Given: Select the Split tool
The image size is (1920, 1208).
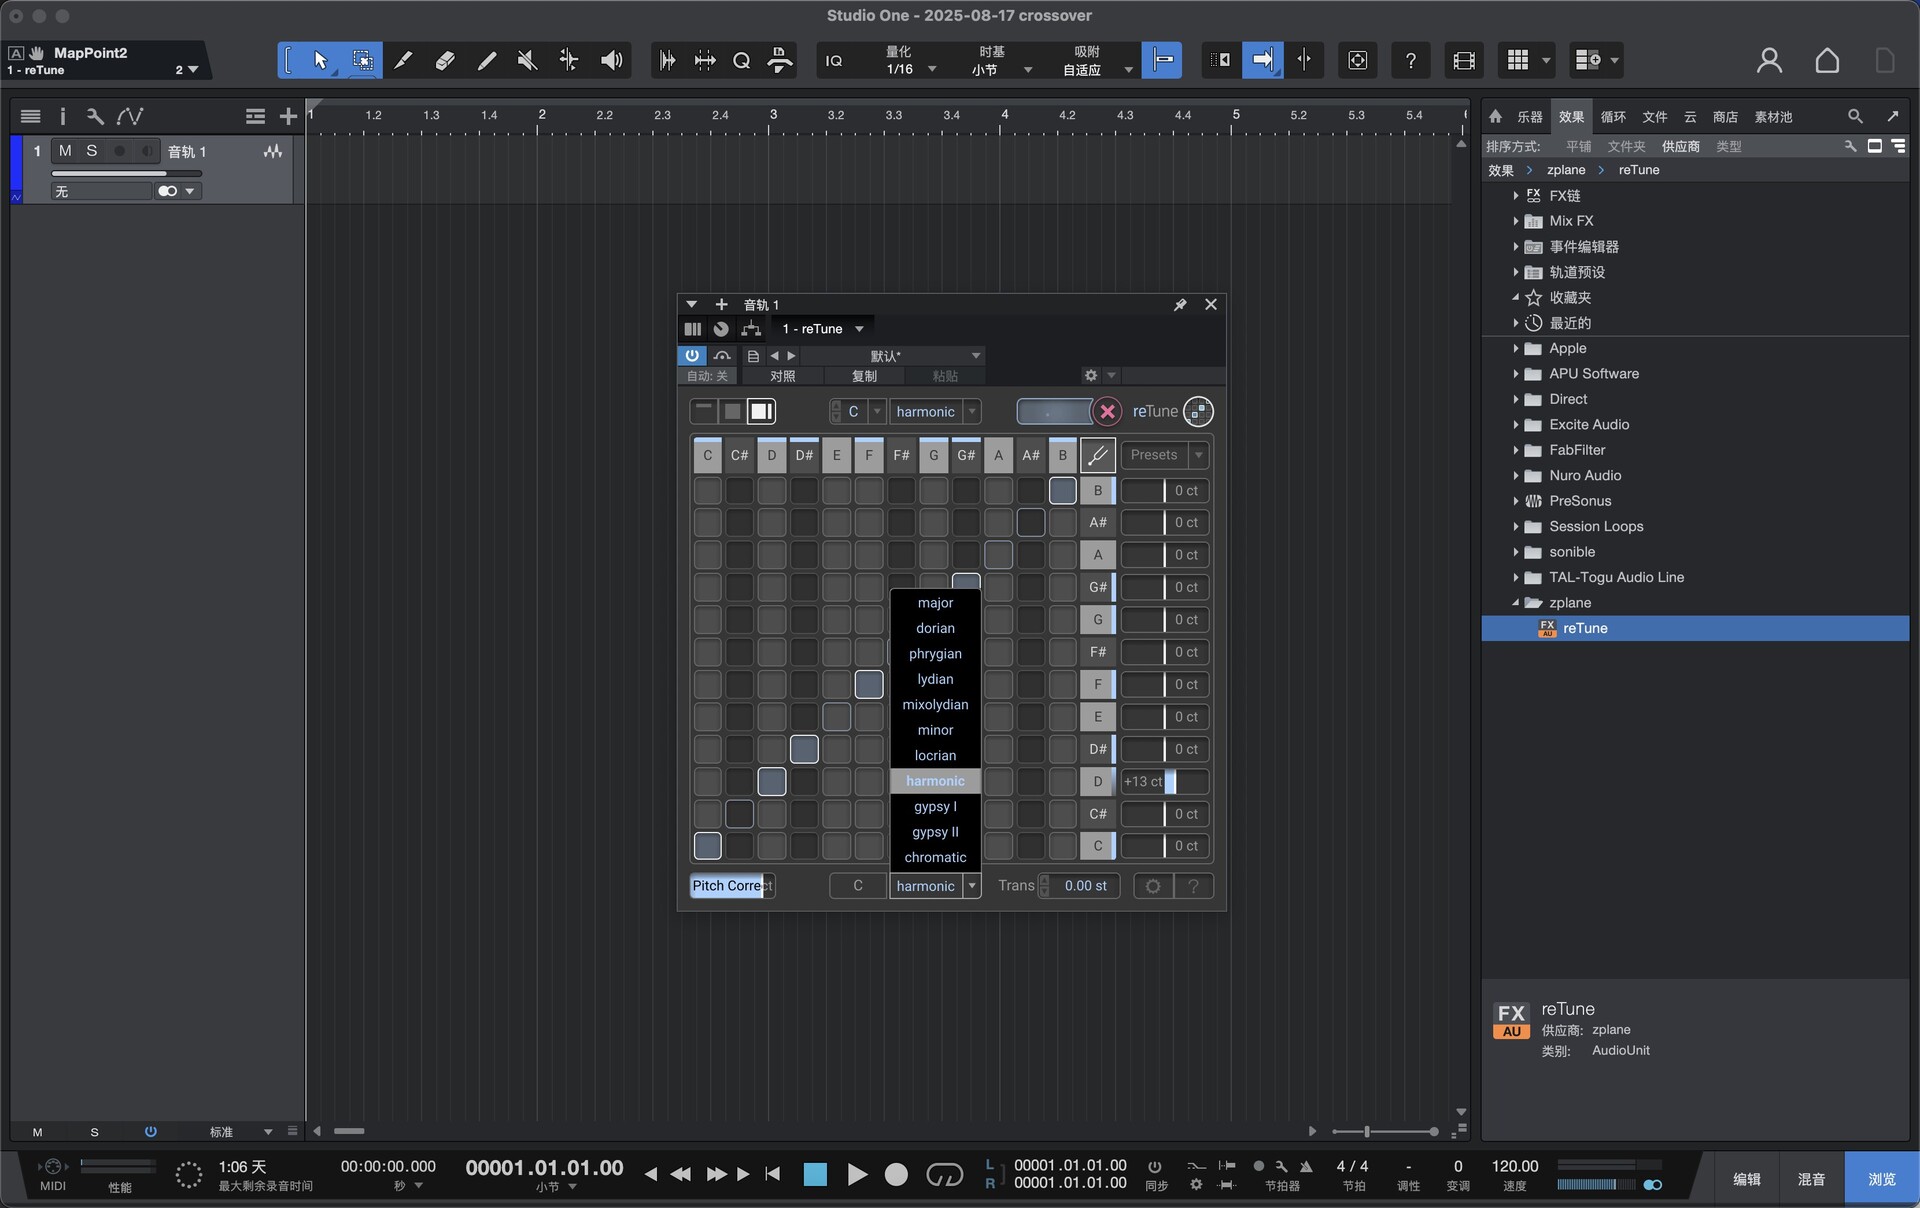Looking at the screenshot, I should pos(403,61).
